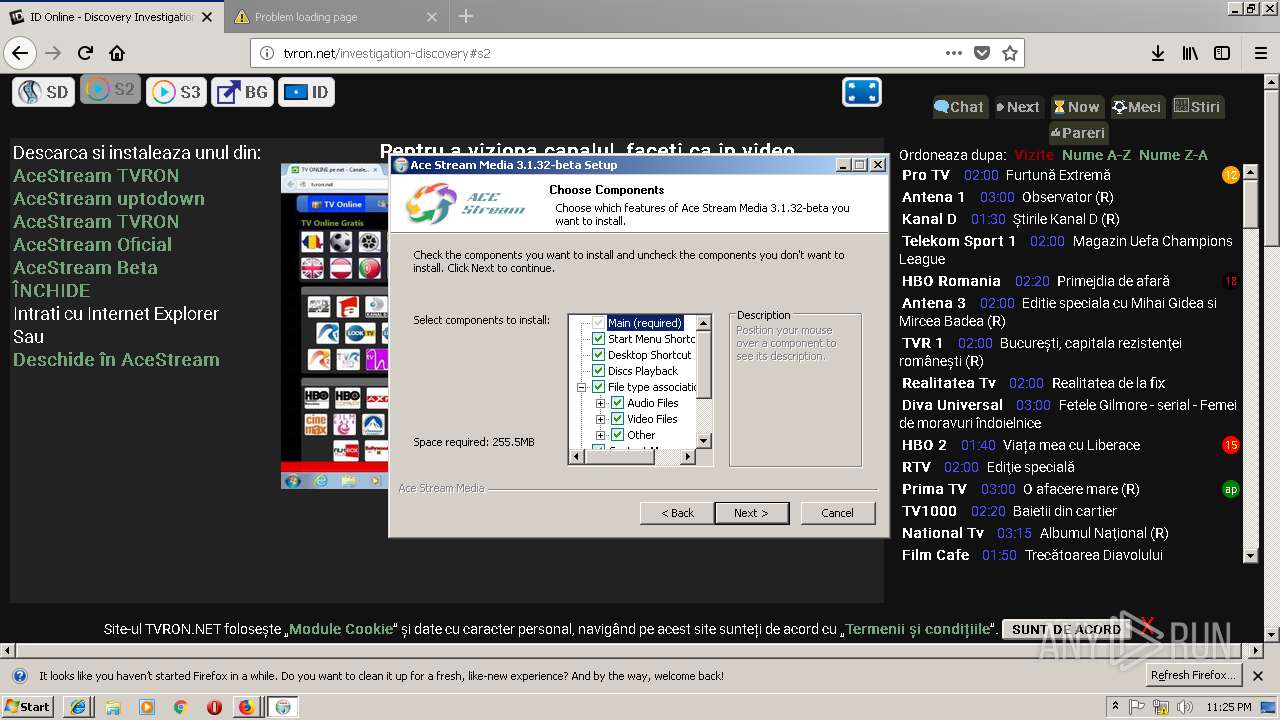Uncheck the Audio Files checkbox
The height and width of the screenshot is (720, 1280).
click(618, 403)
